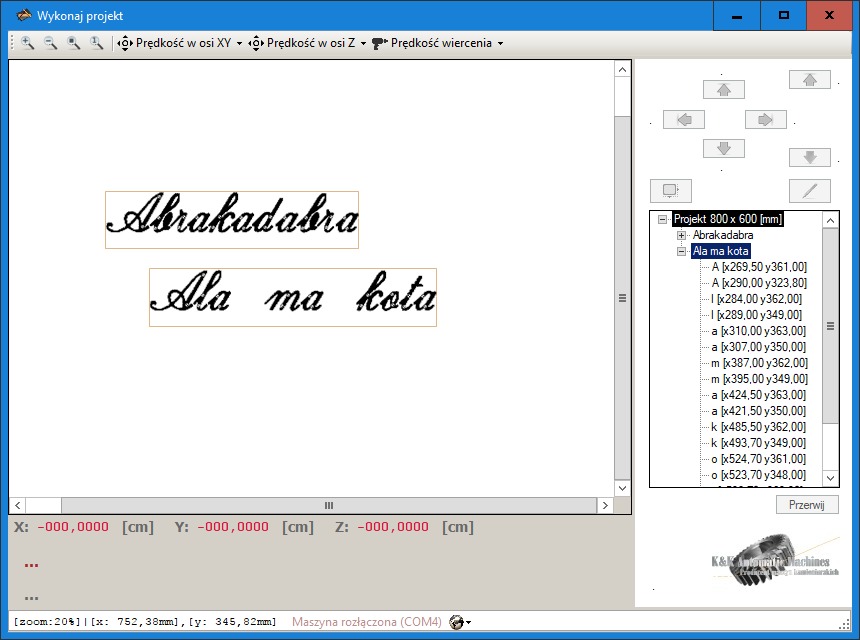This screenshot has height=640, width=860.
Task: Click the canvas vertical scrollbar thumb
Action: point(622,298)
